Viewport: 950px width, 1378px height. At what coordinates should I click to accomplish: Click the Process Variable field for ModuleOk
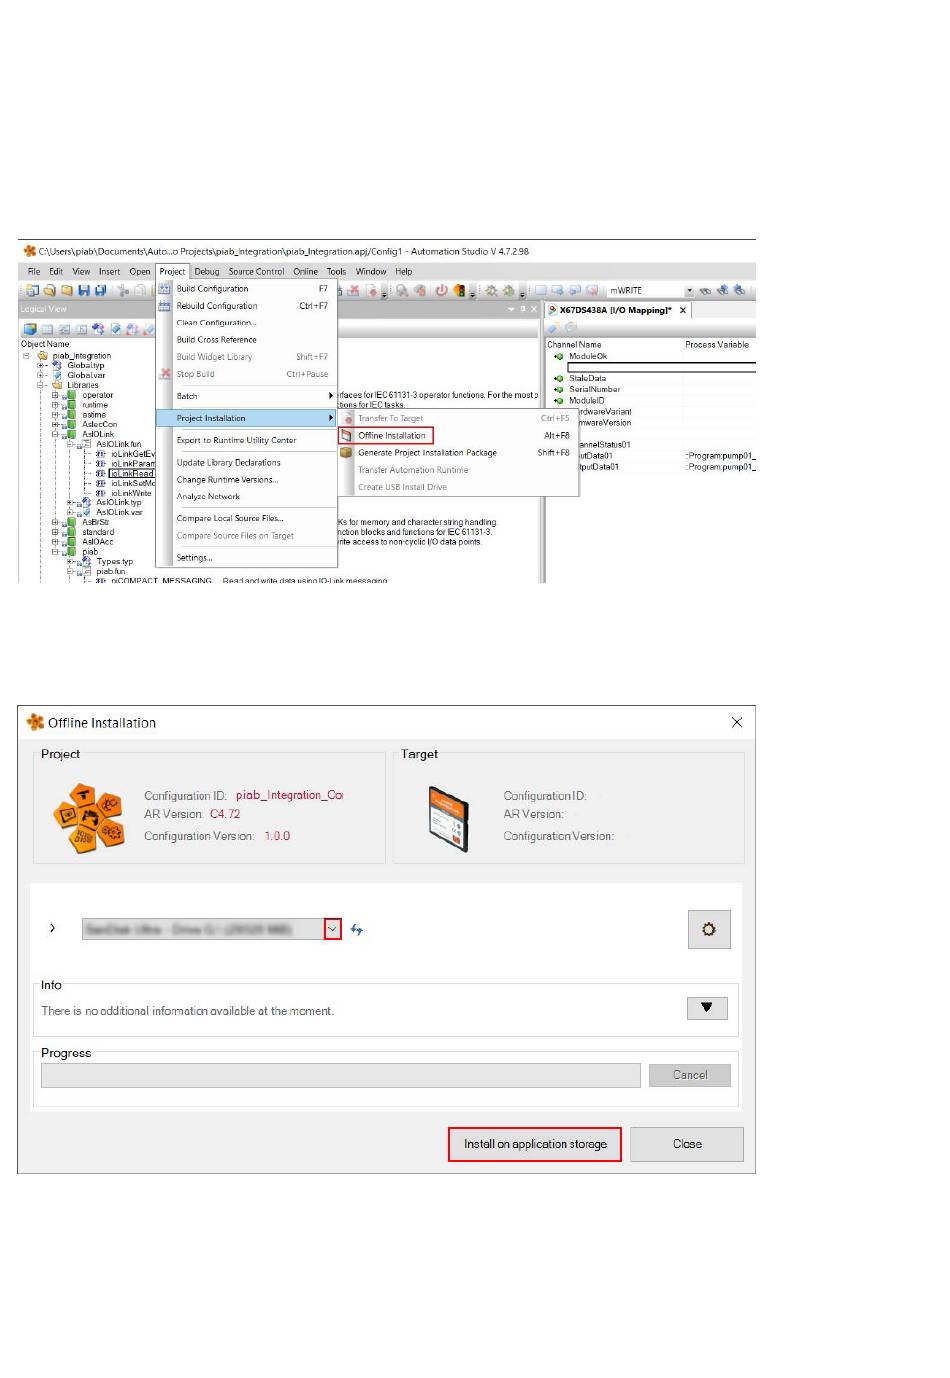[719, 356]
